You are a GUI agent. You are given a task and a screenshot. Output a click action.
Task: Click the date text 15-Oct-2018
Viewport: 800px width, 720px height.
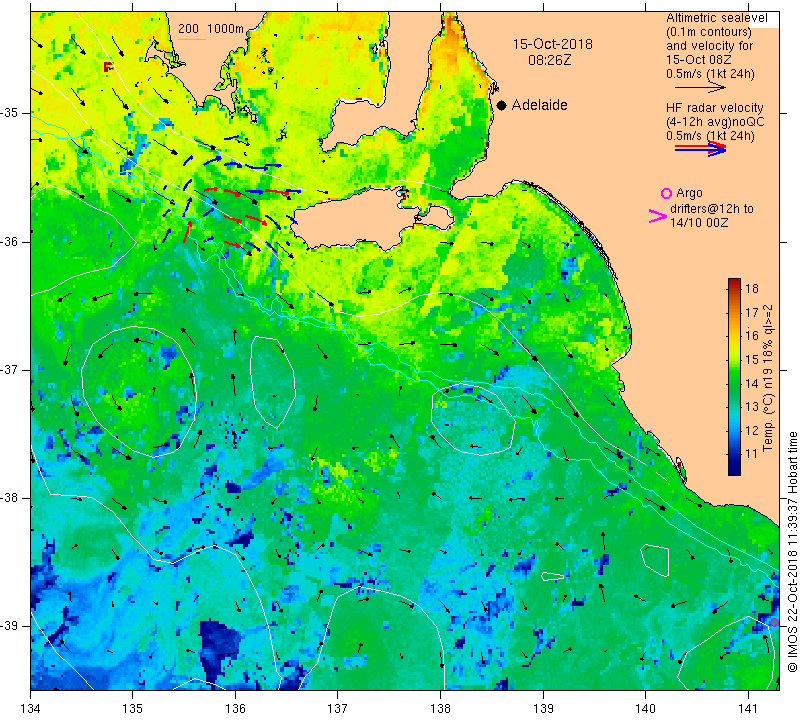[553, 44]
